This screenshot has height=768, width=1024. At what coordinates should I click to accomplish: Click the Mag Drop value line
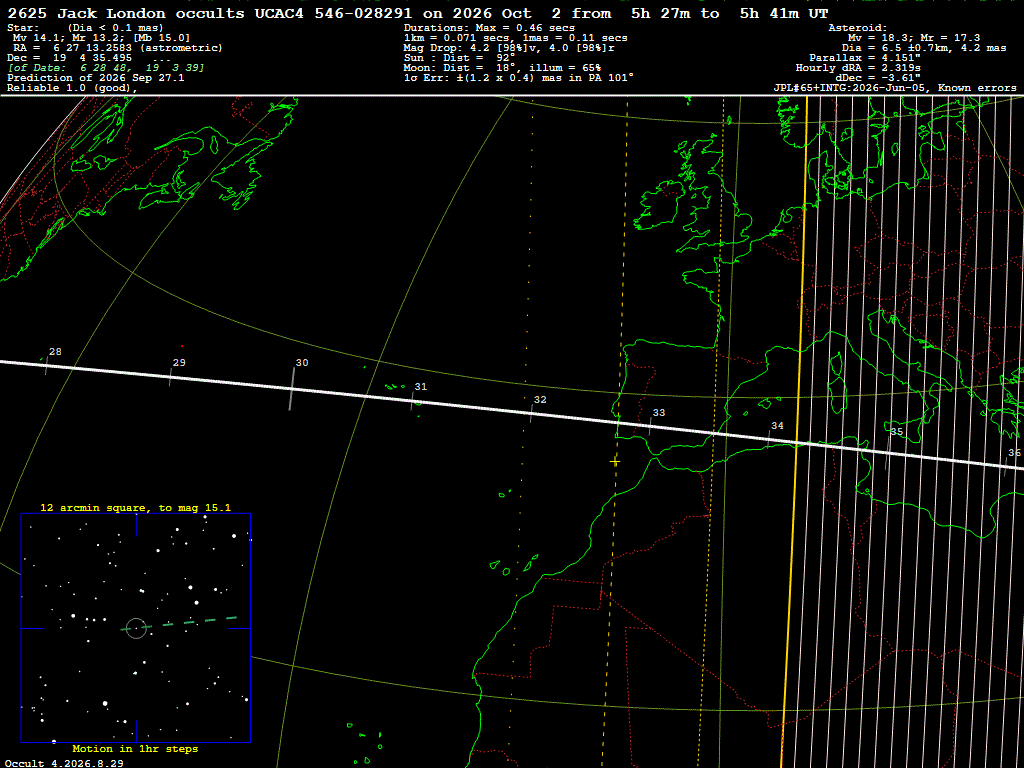(509, 48)
